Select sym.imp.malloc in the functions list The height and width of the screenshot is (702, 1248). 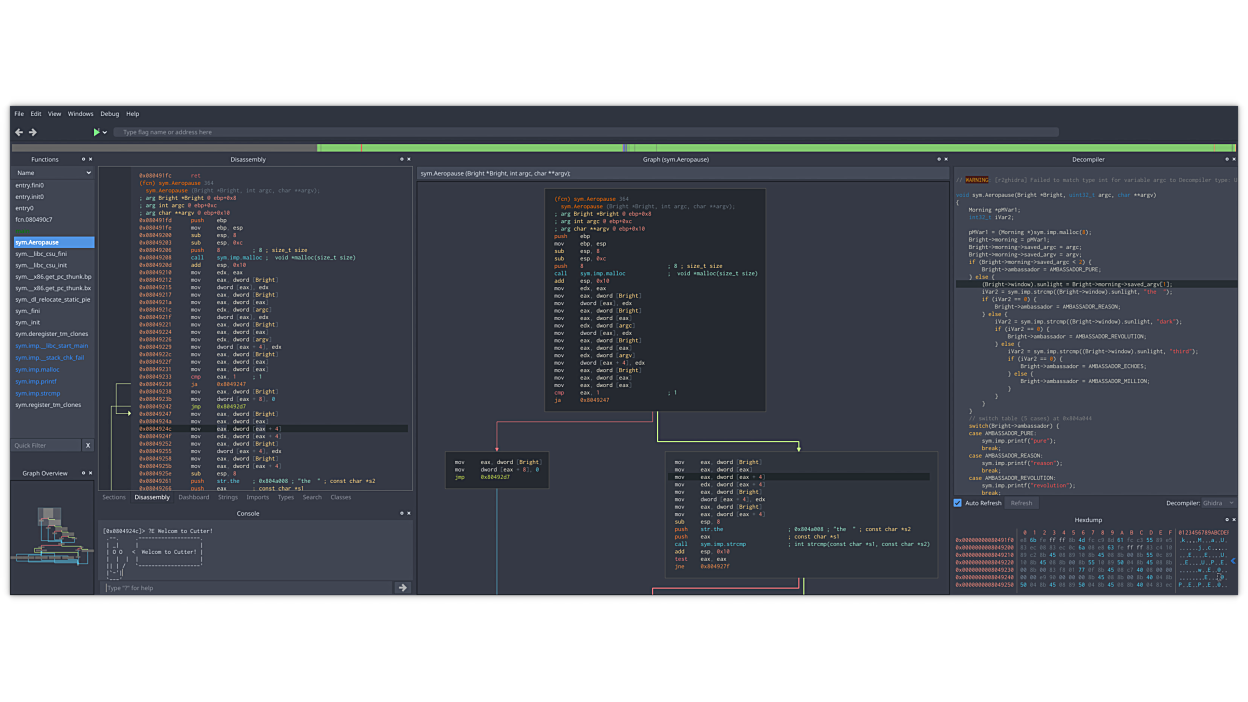tap(37, 369)
